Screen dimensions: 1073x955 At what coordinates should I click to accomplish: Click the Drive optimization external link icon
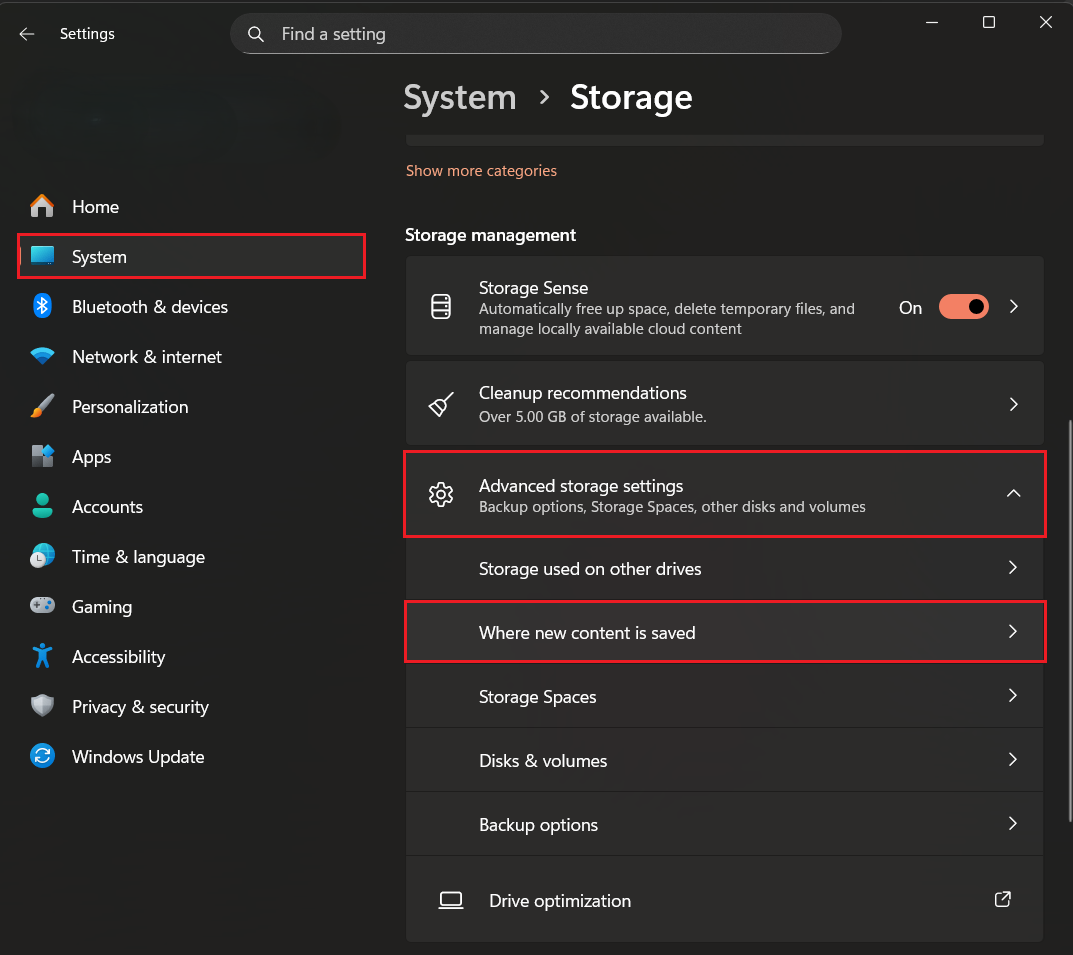pos(1002,900)
